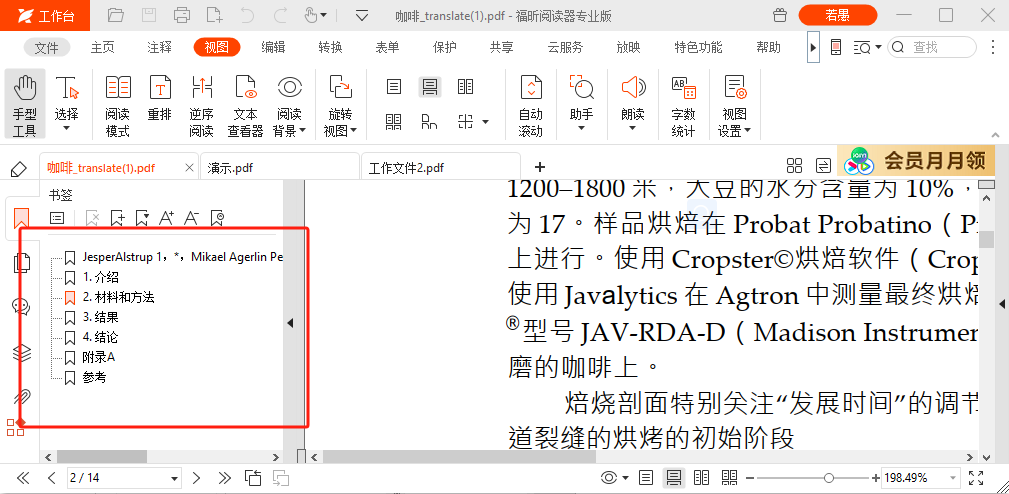Select bookmark 3. 结果
The width and height of the screenshot is (1009, 494).
click(100, 318)
